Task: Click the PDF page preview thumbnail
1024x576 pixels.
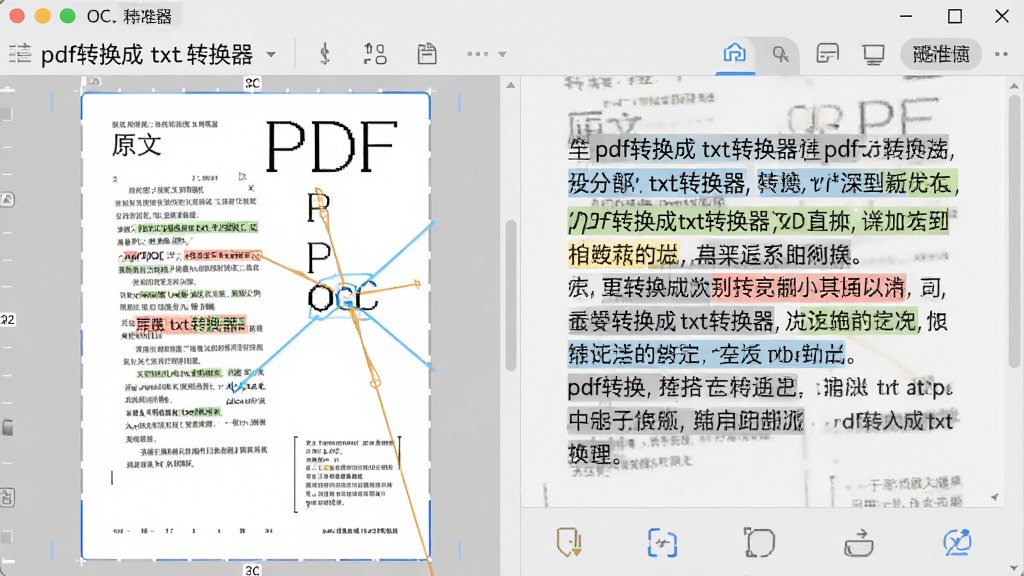Action: pos(255,325)
